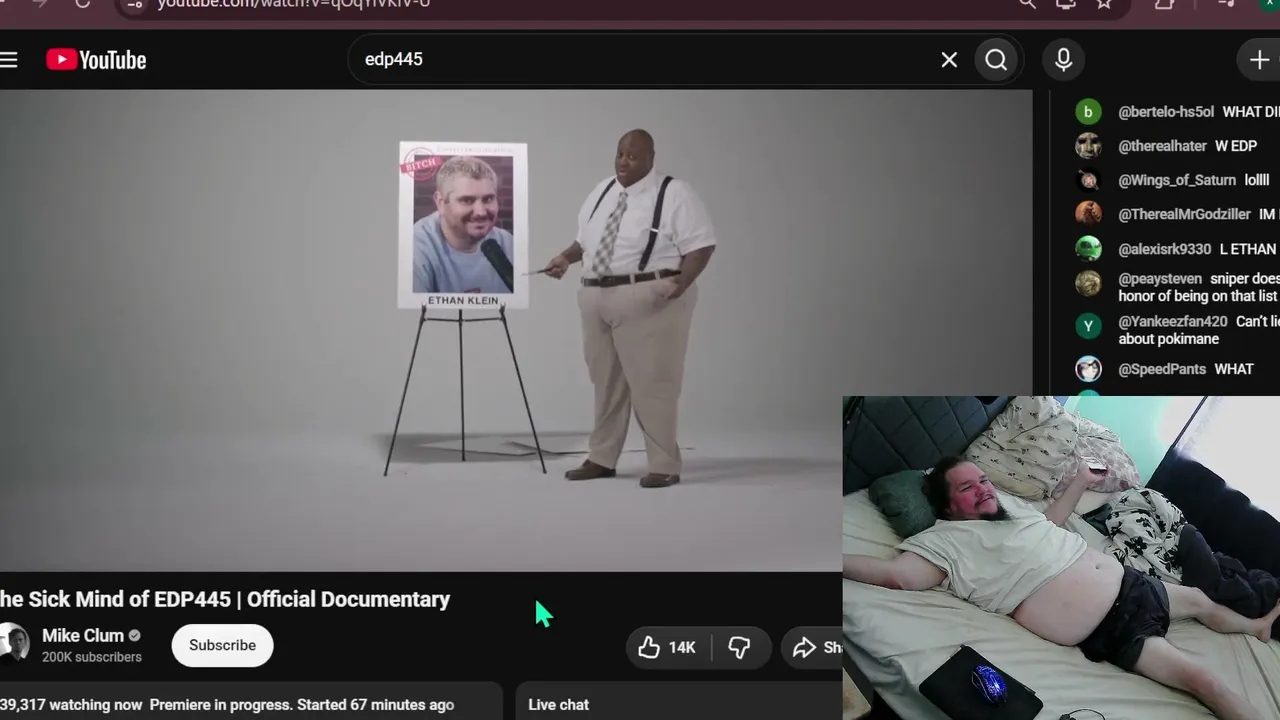Click the browser address bar URL

click(x=294, y=5)
